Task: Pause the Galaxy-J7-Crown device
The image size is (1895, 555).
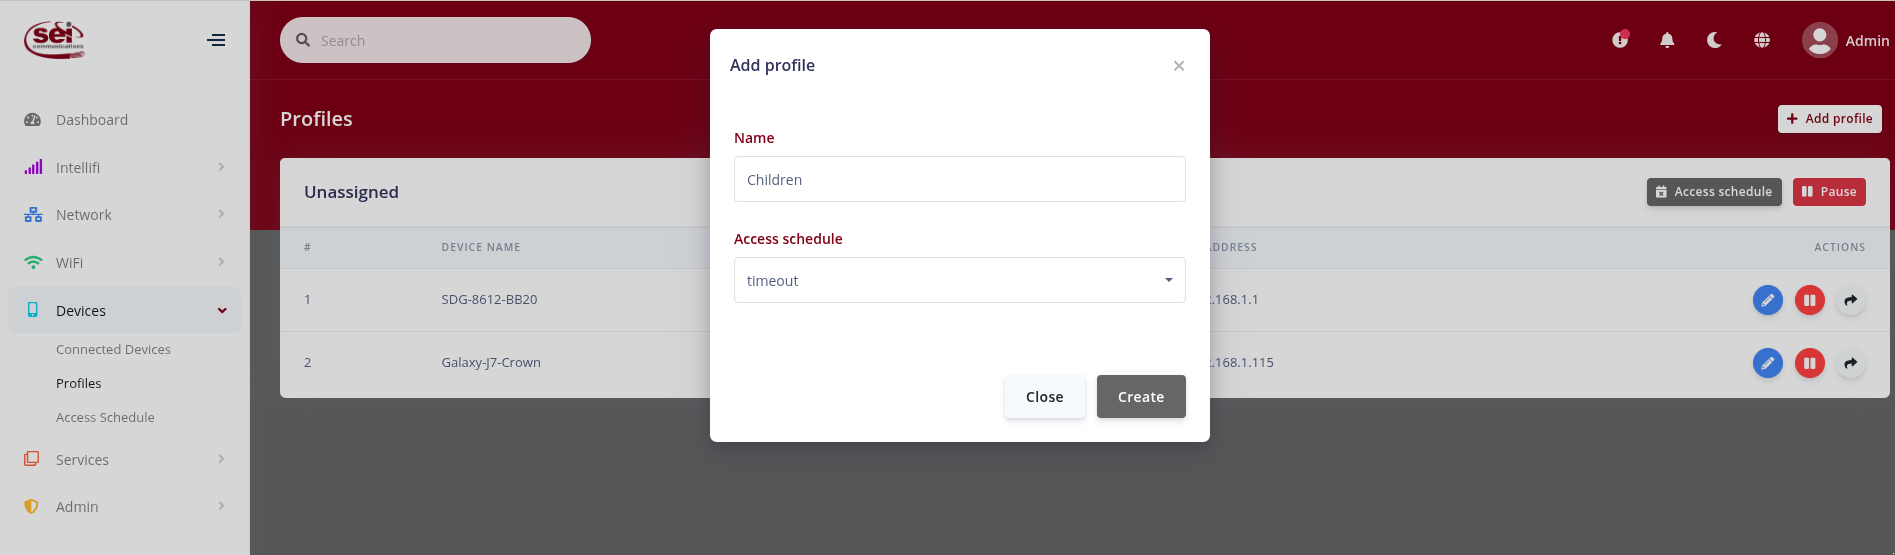Action: pyautogui.click(x=1810, y=363)
